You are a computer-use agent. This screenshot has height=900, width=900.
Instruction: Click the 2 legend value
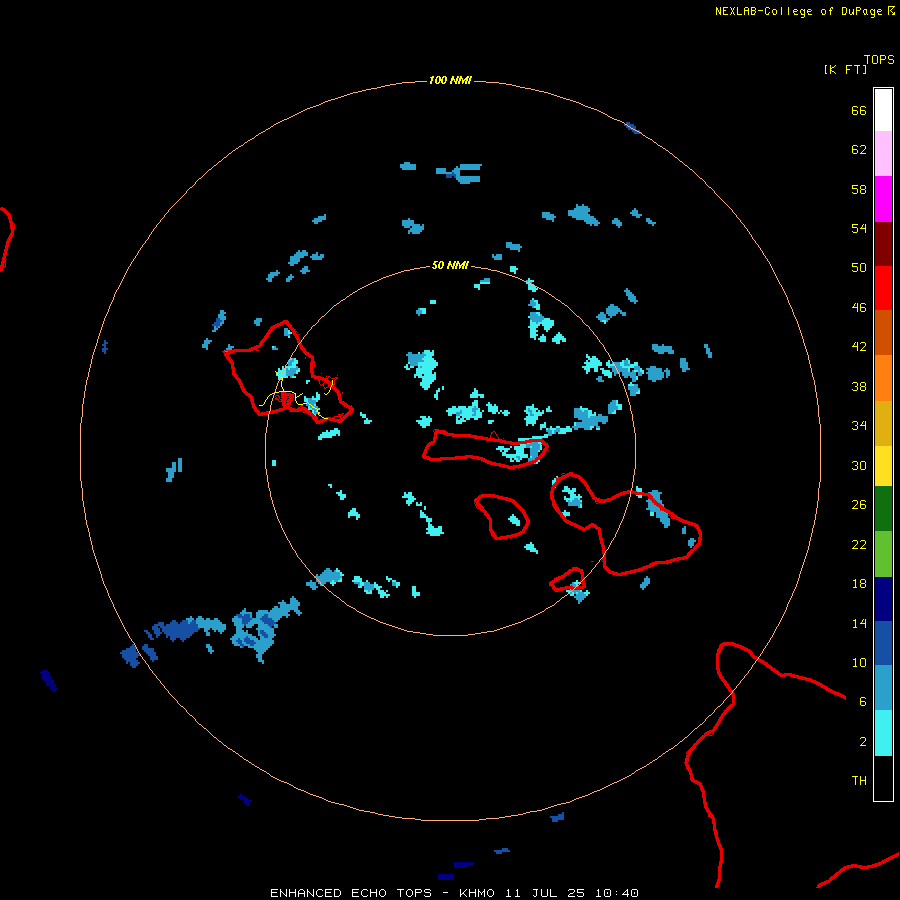point(862,742)
